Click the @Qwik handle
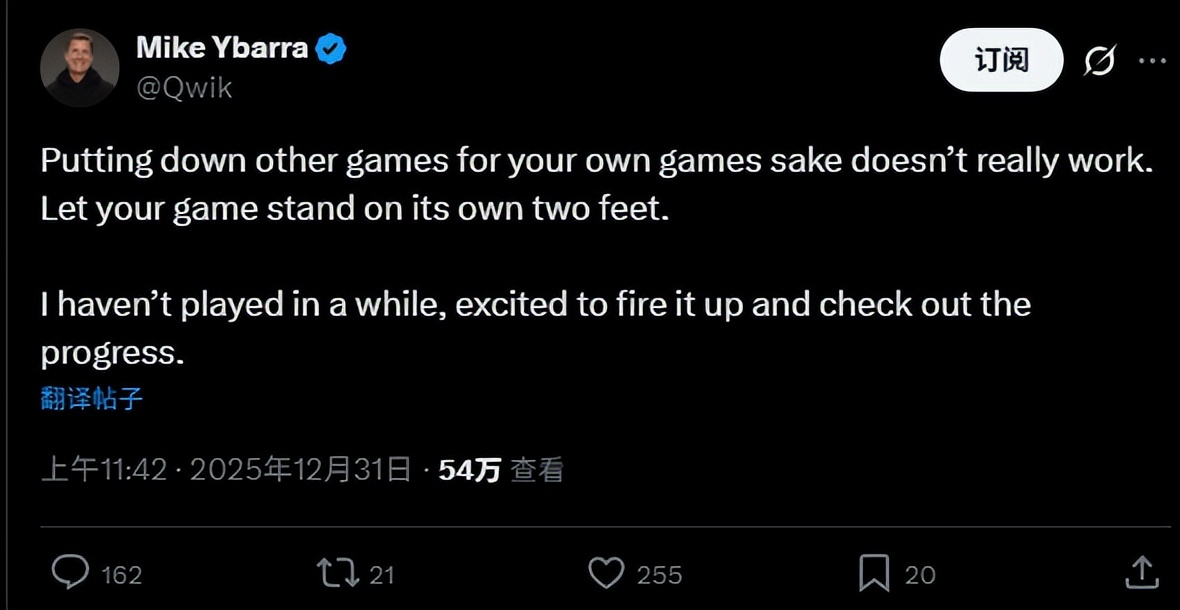Screen dimensions: 1180x610 (183, 88)
